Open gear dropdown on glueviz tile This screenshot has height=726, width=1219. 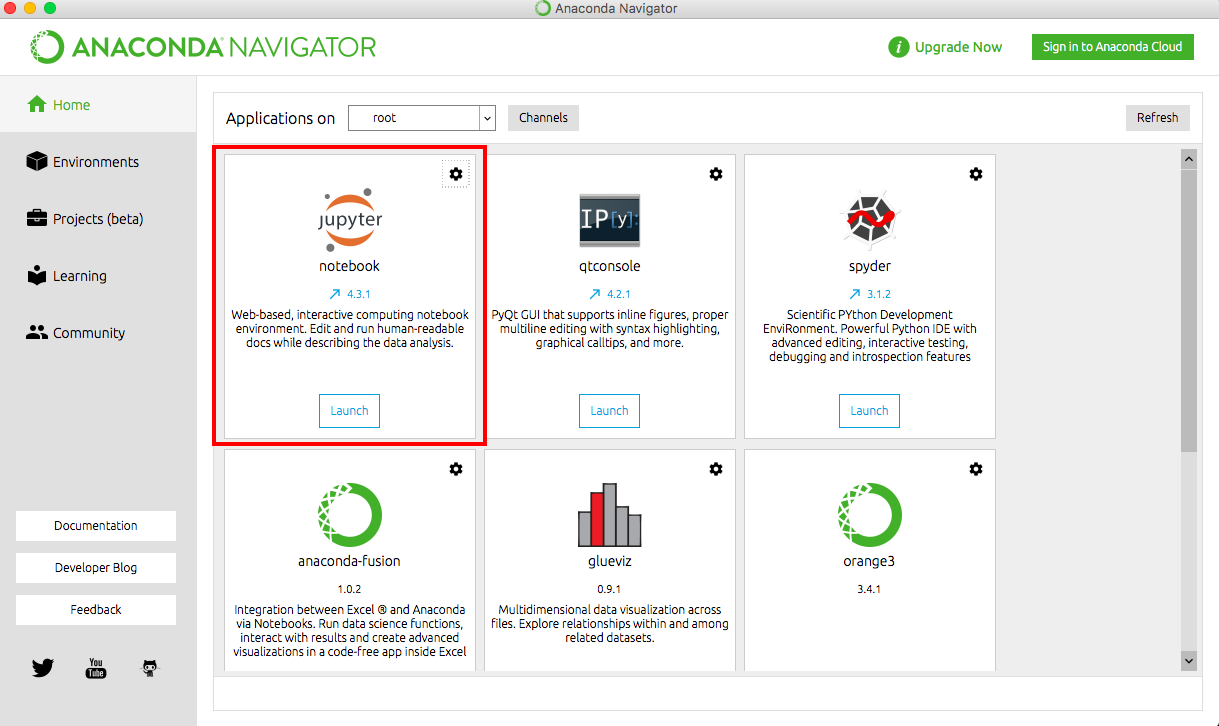click(x=716, y=469)
